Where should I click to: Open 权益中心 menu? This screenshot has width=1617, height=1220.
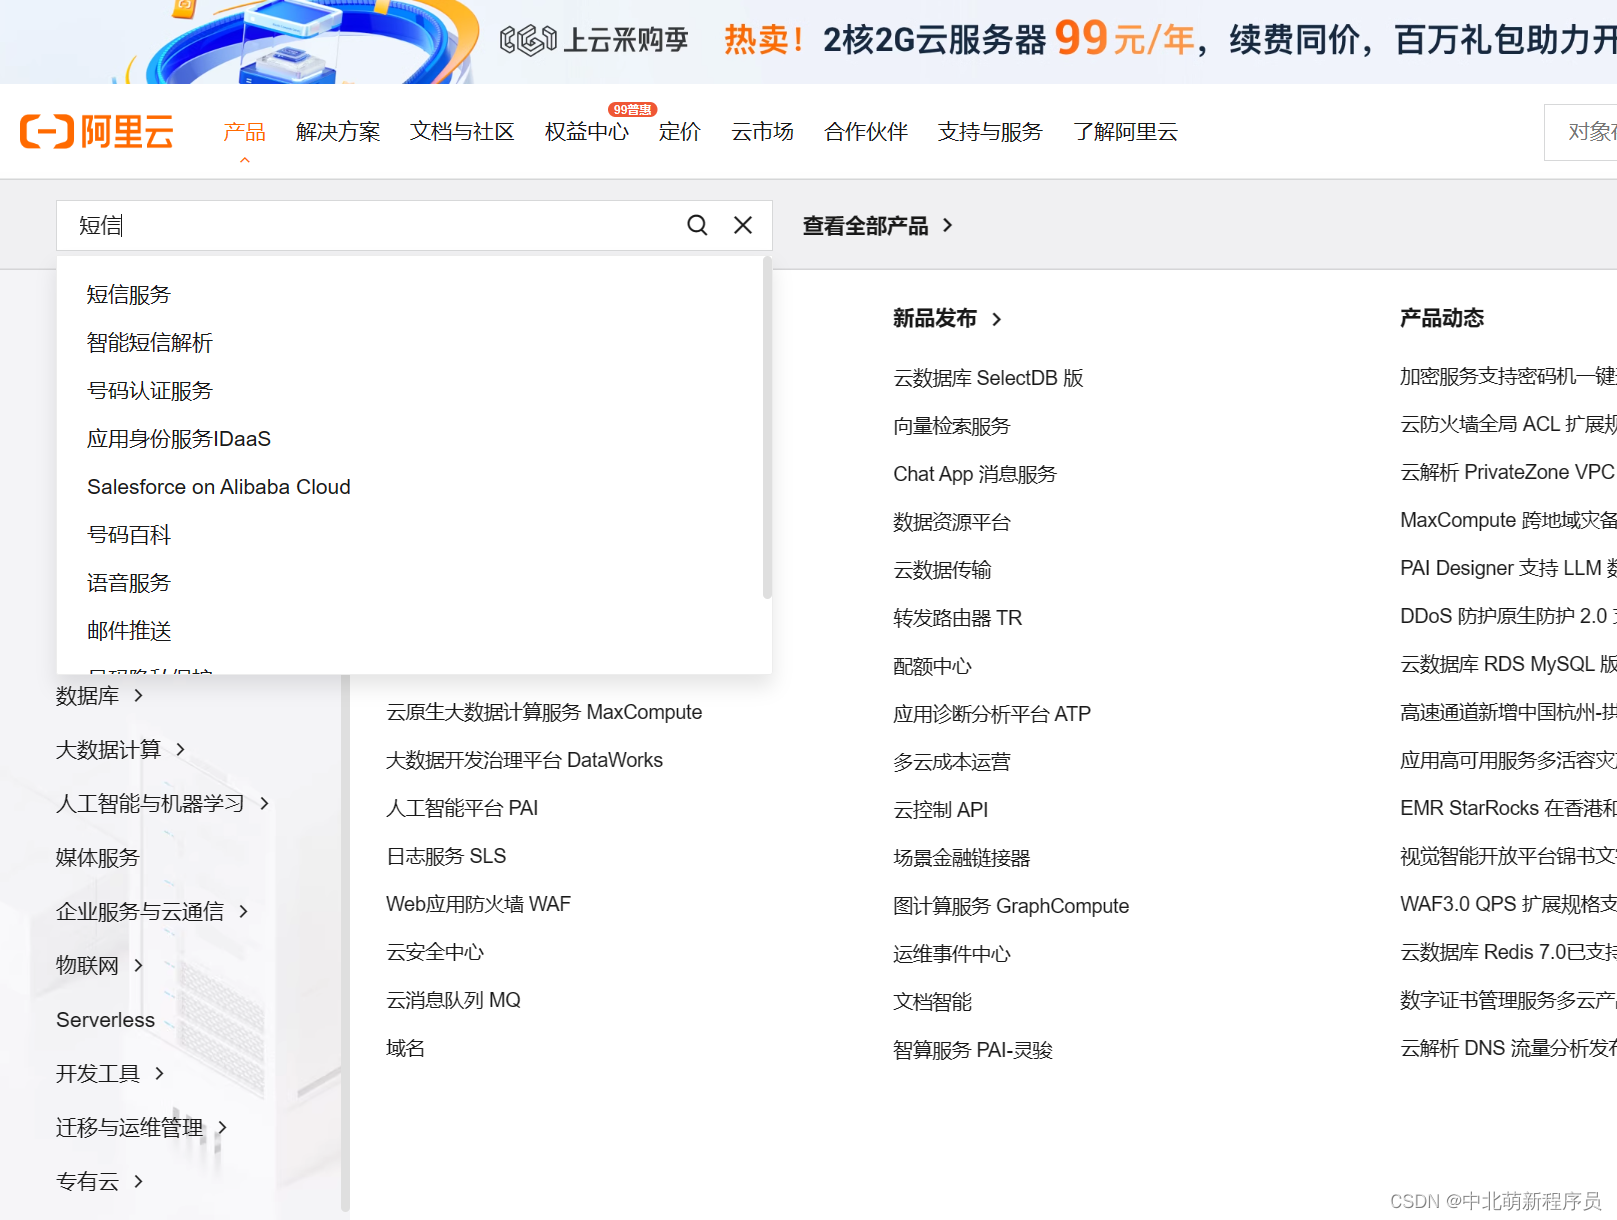tap(587, 131)
